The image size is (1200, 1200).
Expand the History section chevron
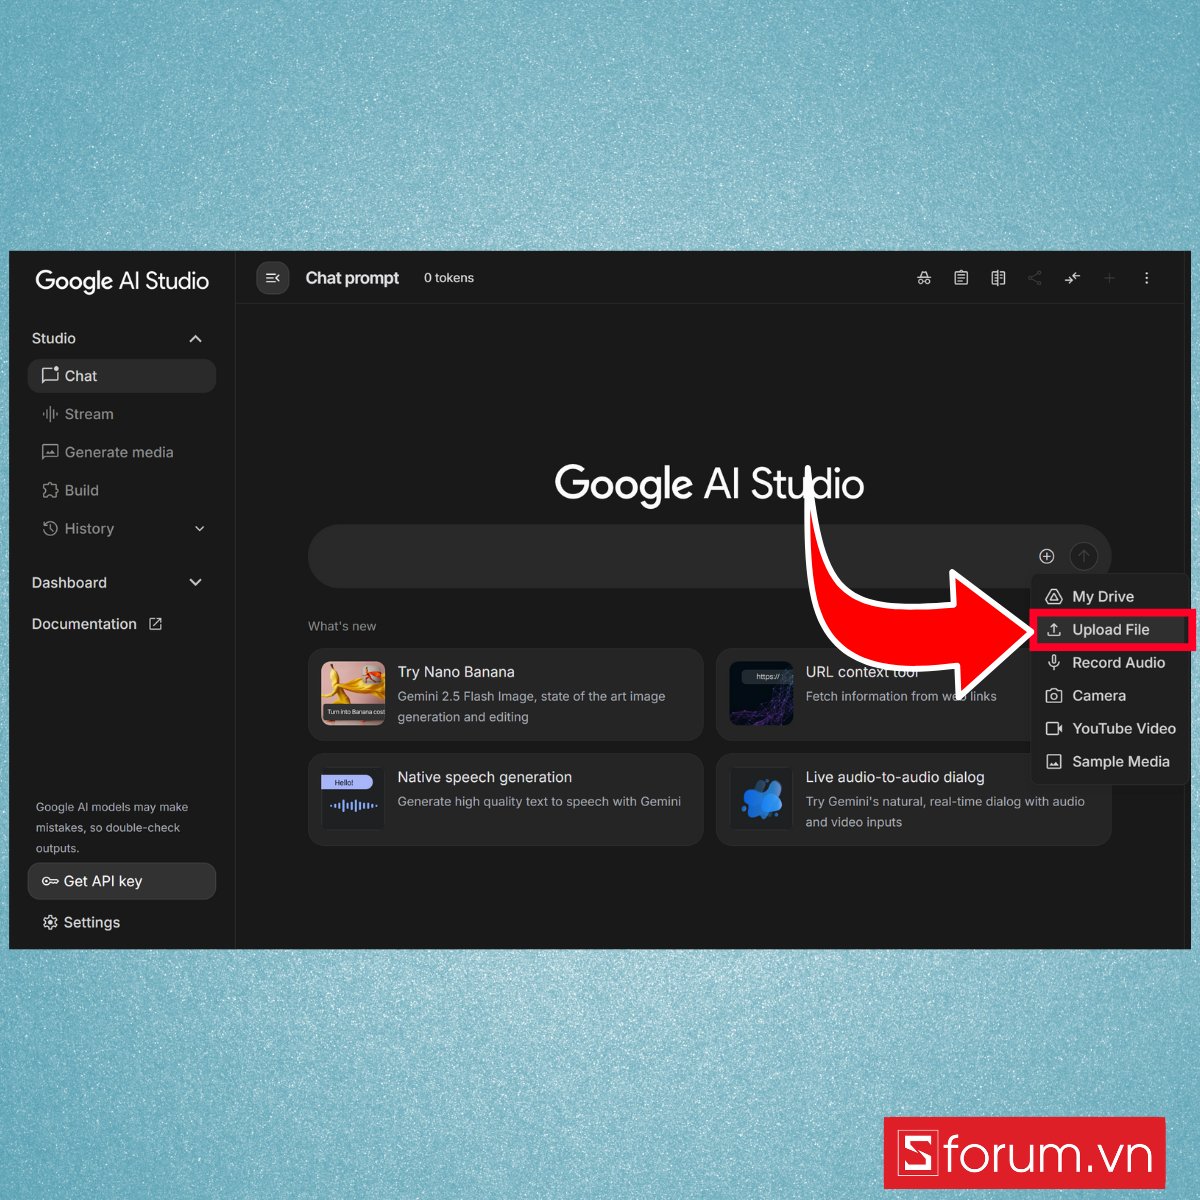point(199,529)
